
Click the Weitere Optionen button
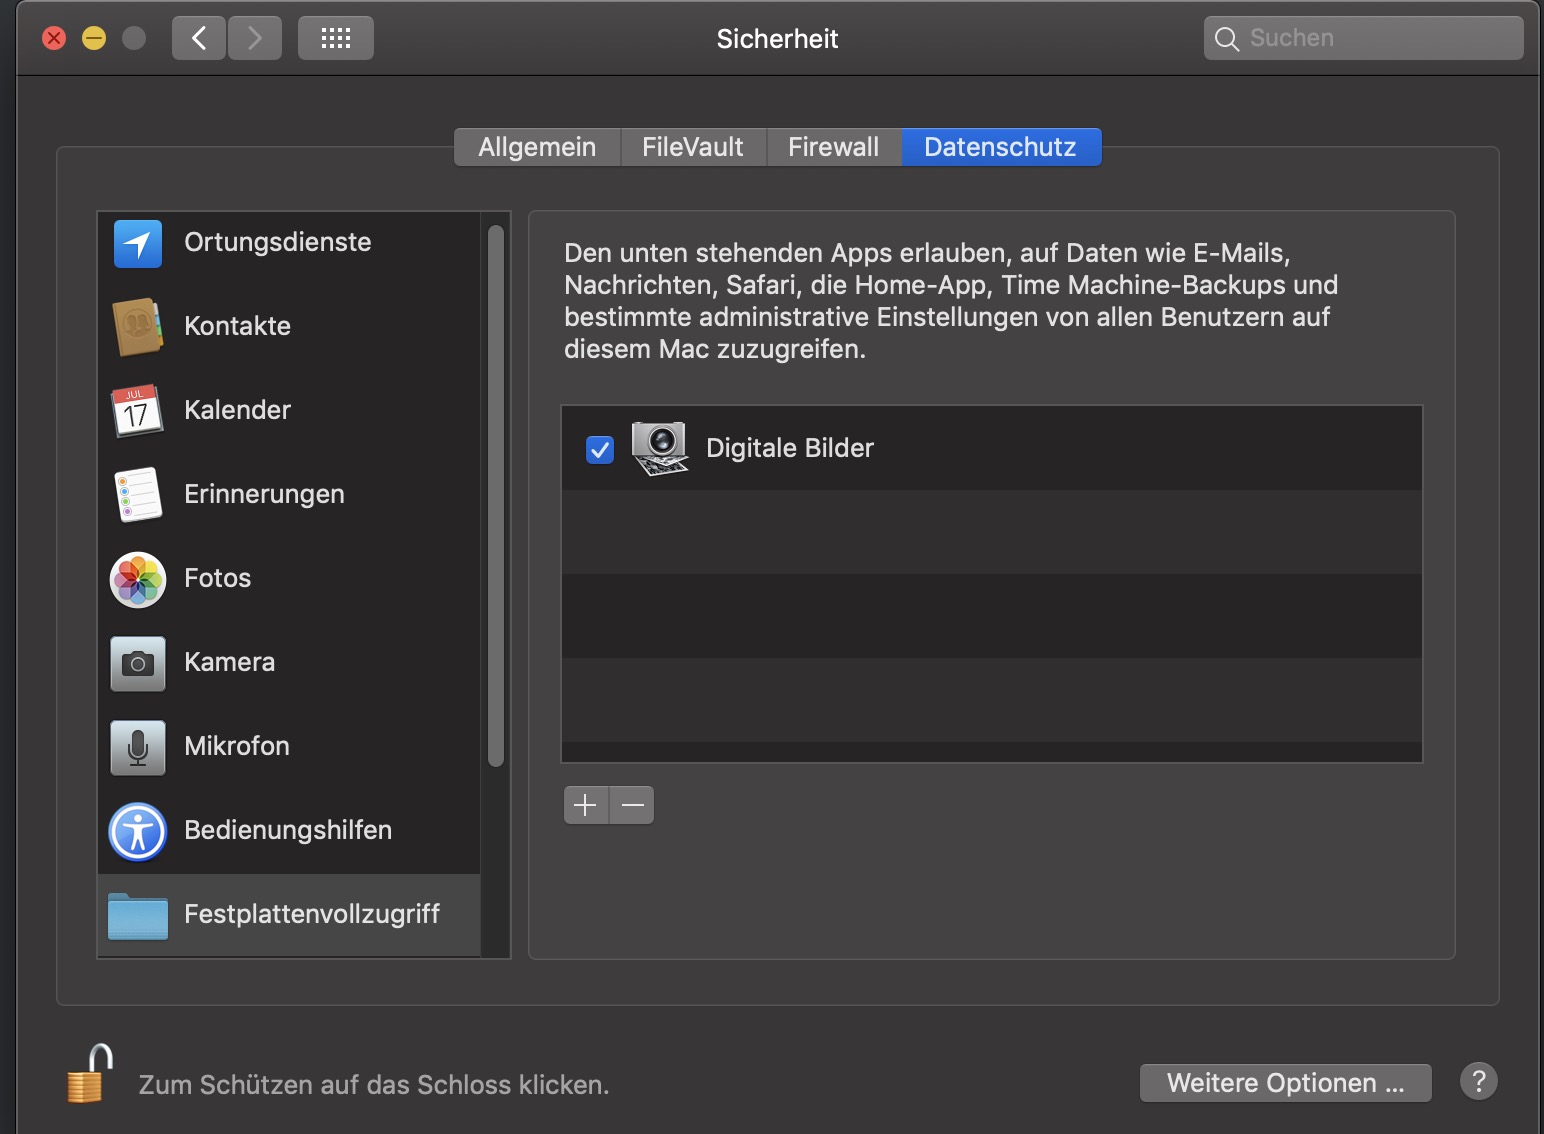pos(1285,1083)
